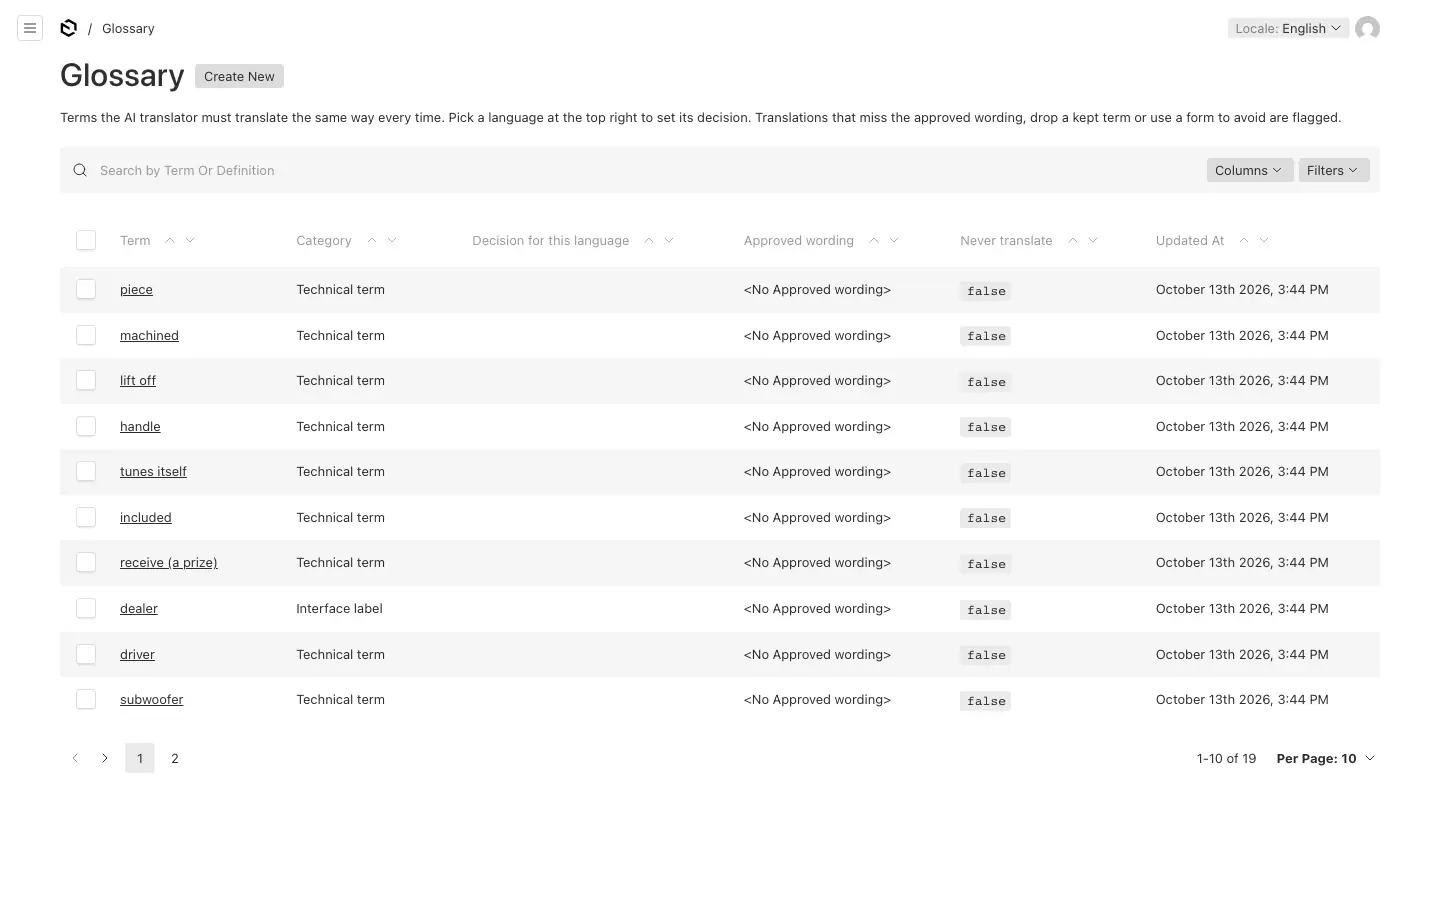Screen dimensions: 1440x900
Task: Select all rows checkbox in header
Action: pyautogui.click(x=86, y=240)
